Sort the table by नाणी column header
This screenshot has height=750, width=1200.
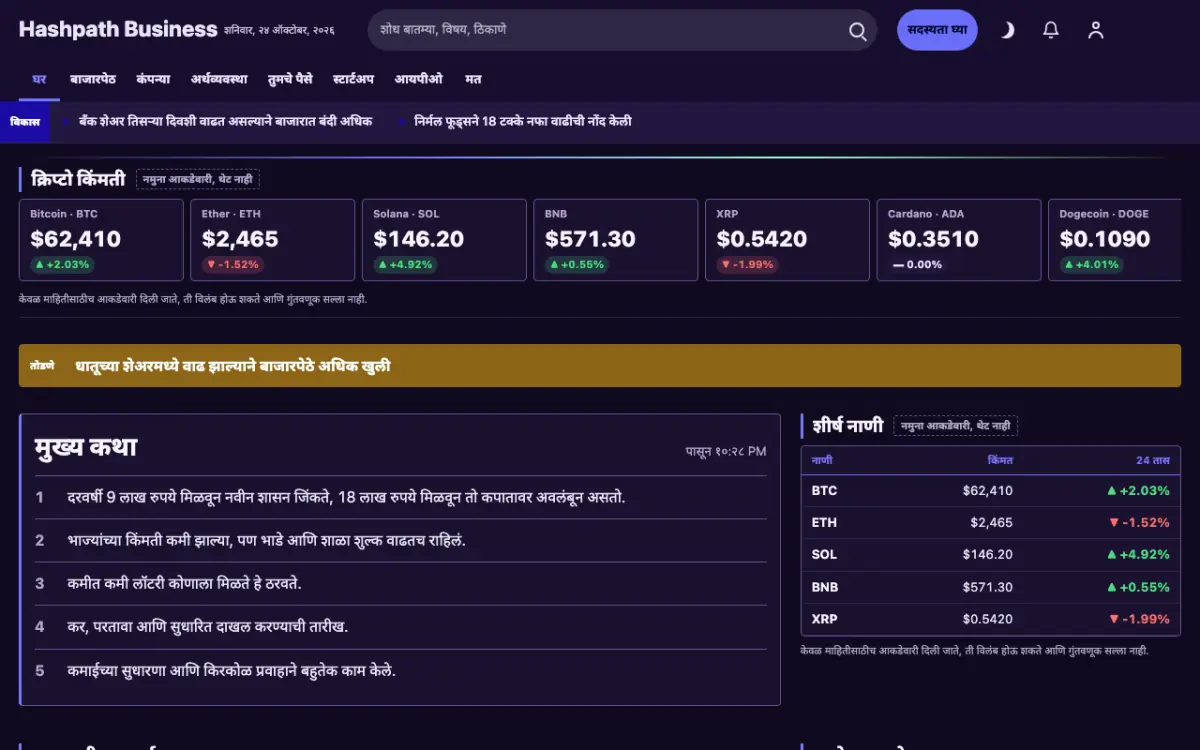pyautogui.click(x=822, y=460)
